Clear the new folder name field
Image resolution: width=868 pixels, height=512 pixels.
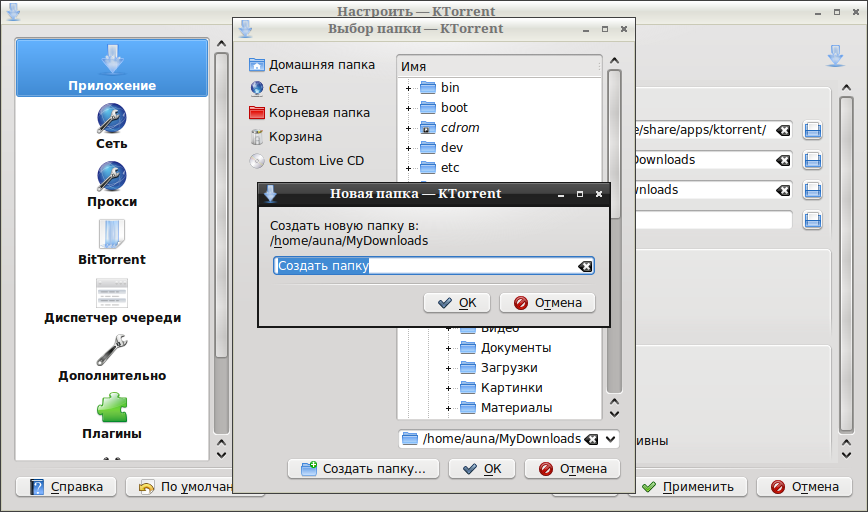[585, 266]
